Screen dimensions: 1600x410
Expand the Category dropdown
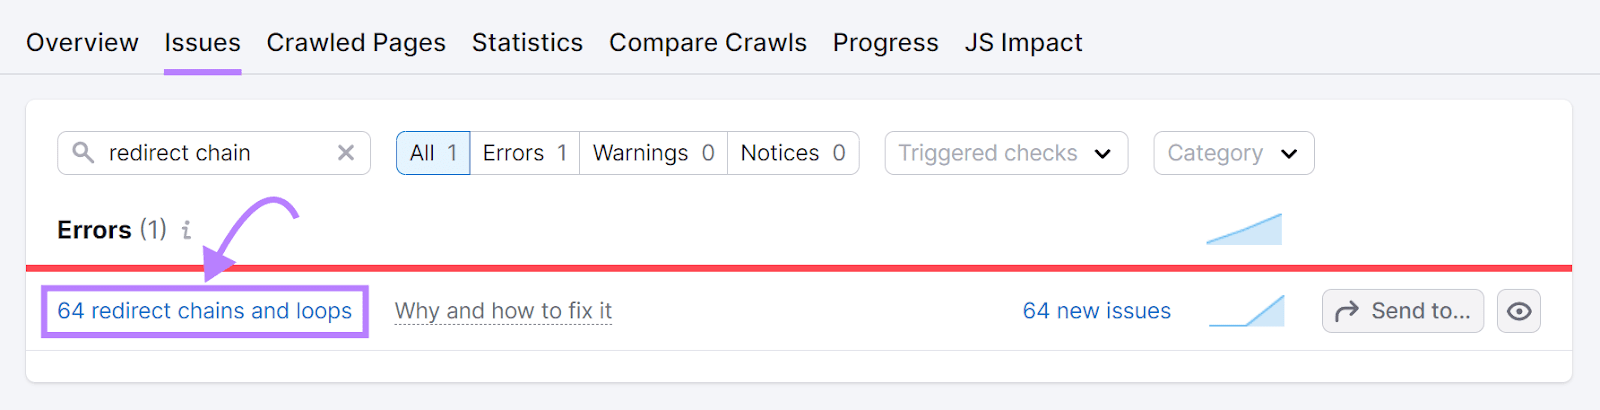click(1234, 153)
